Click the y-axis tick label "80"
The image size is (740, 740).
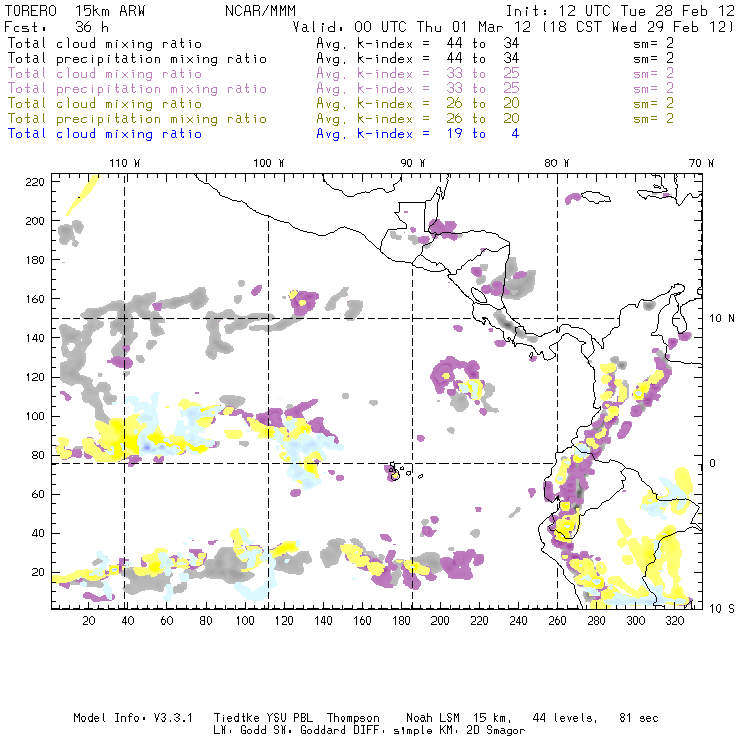(x=38, y=455)
